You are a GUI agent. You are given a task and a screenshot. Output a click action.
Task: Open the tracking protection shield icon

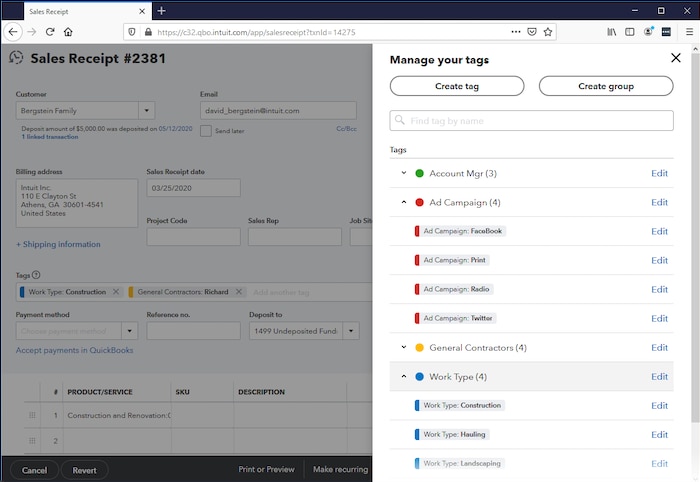132,32
